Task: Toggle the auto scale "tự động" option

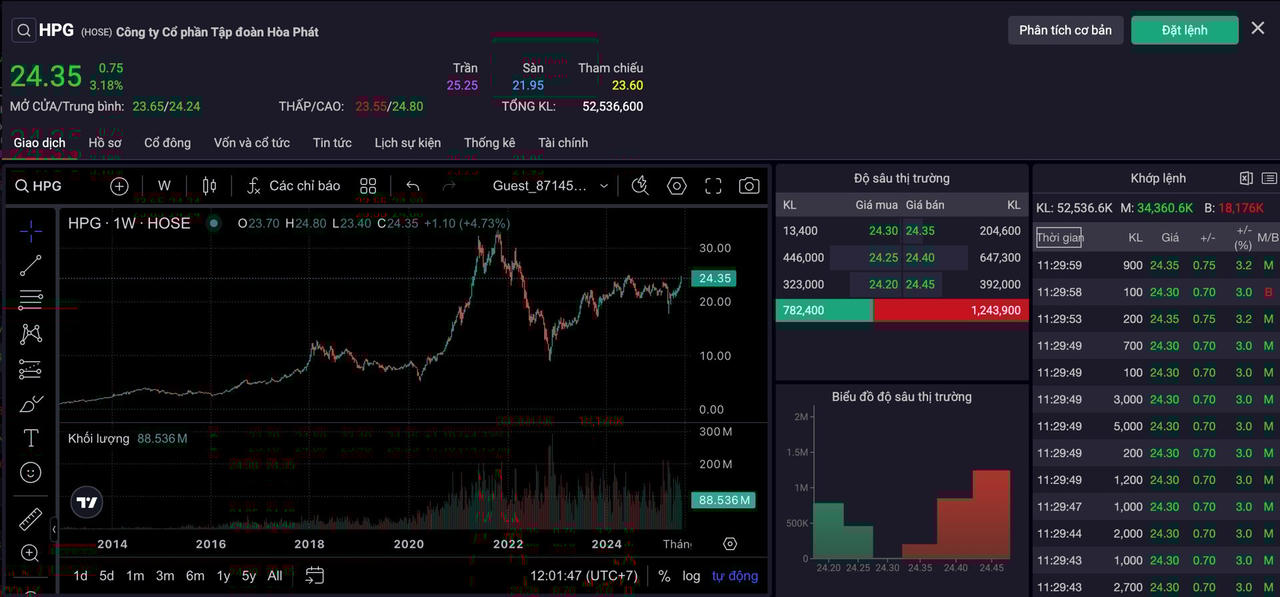Action: tap(734, 576)
